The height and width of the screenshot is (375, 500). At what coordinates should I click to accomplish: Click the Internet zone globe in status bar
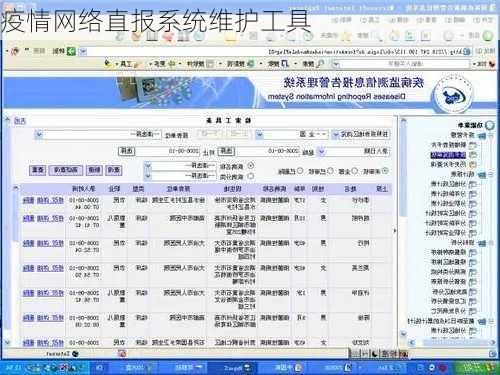pos(76,354)
